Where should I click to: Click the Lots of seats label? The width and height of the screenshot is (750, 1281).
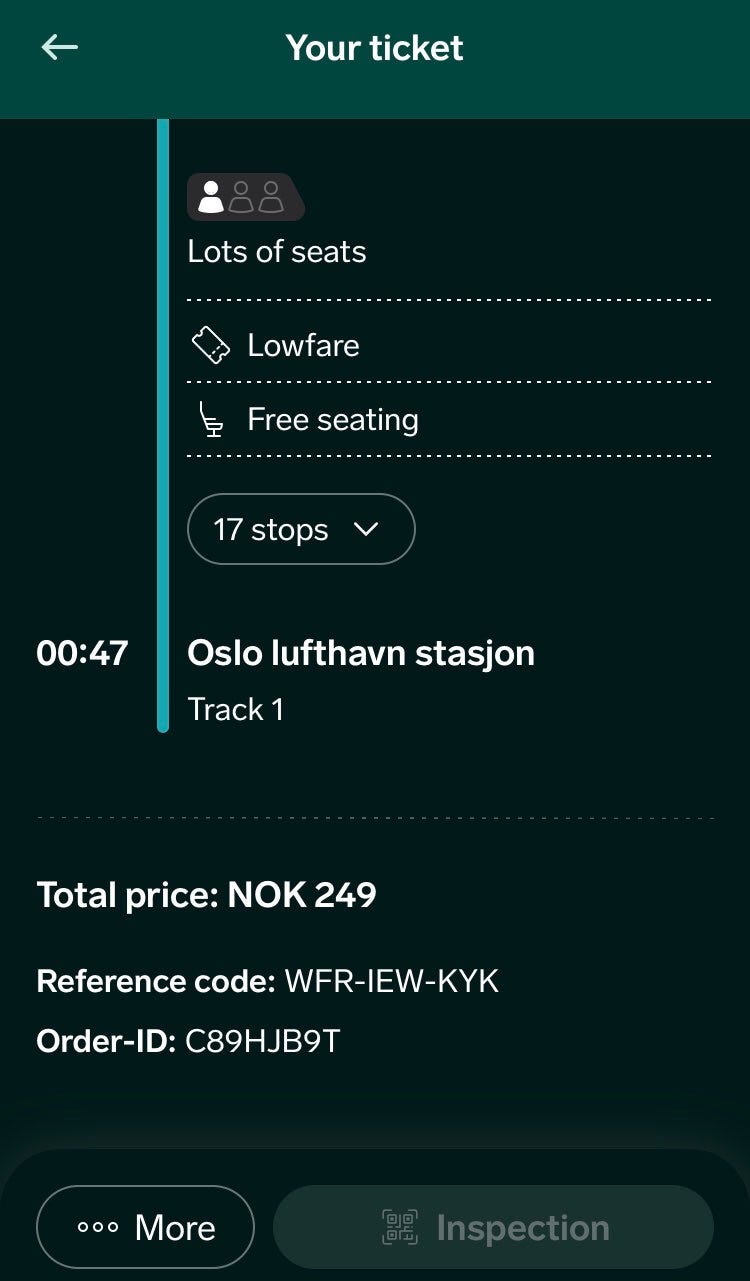[x=277, y=252]
